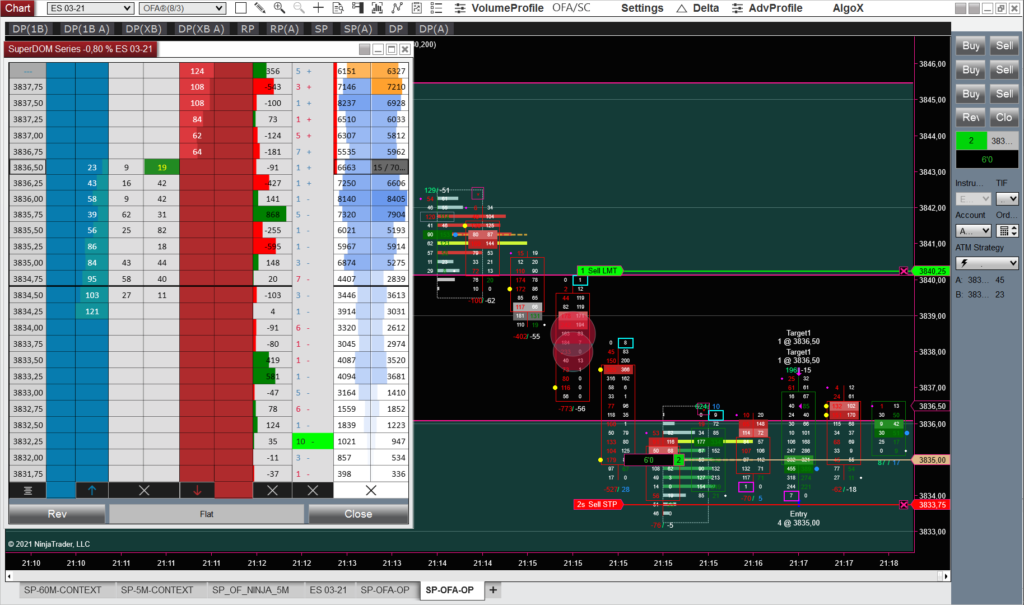Cancel the Sell STP order with X marker
Screen dimensions: 1024x605
click(x=904, y=504)
